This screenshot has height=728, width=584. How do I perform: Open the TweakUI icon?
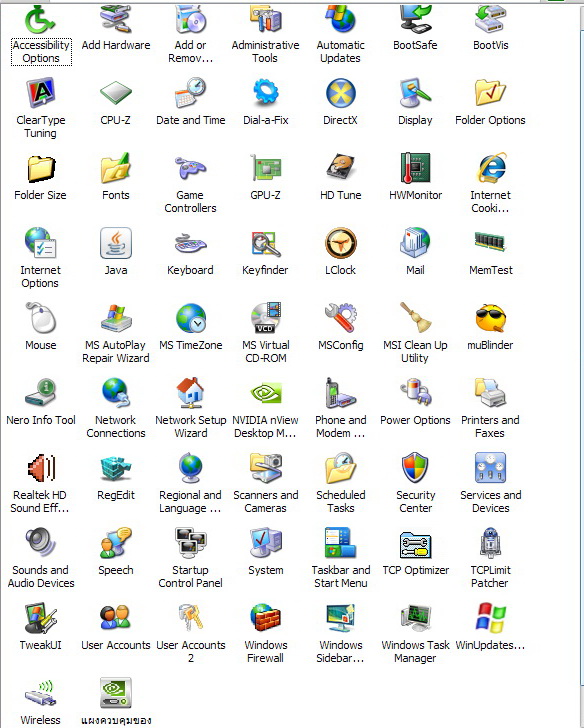click(40, 618)
